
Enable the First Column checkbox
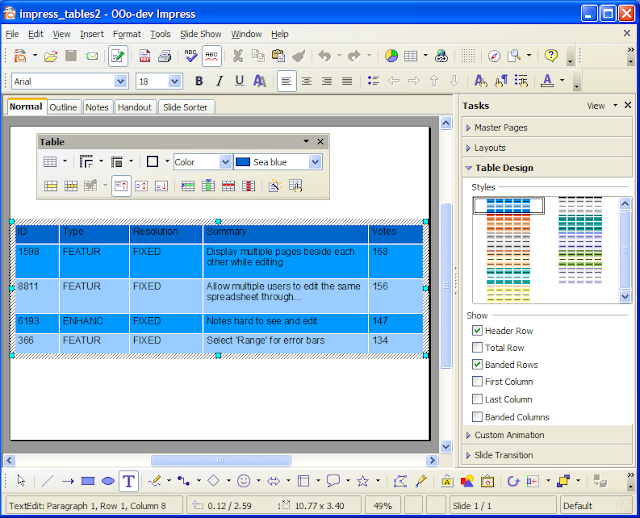(477, 382)
